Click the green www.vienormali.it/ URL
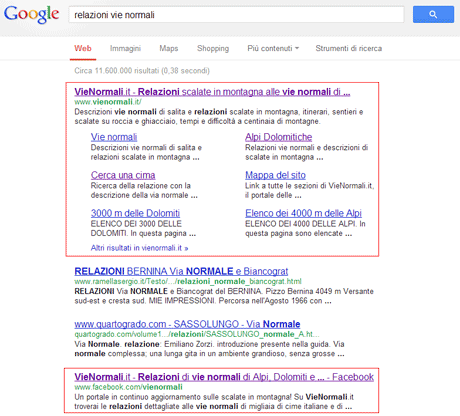This screenshot has width=460, height=416. click(108, 102)
